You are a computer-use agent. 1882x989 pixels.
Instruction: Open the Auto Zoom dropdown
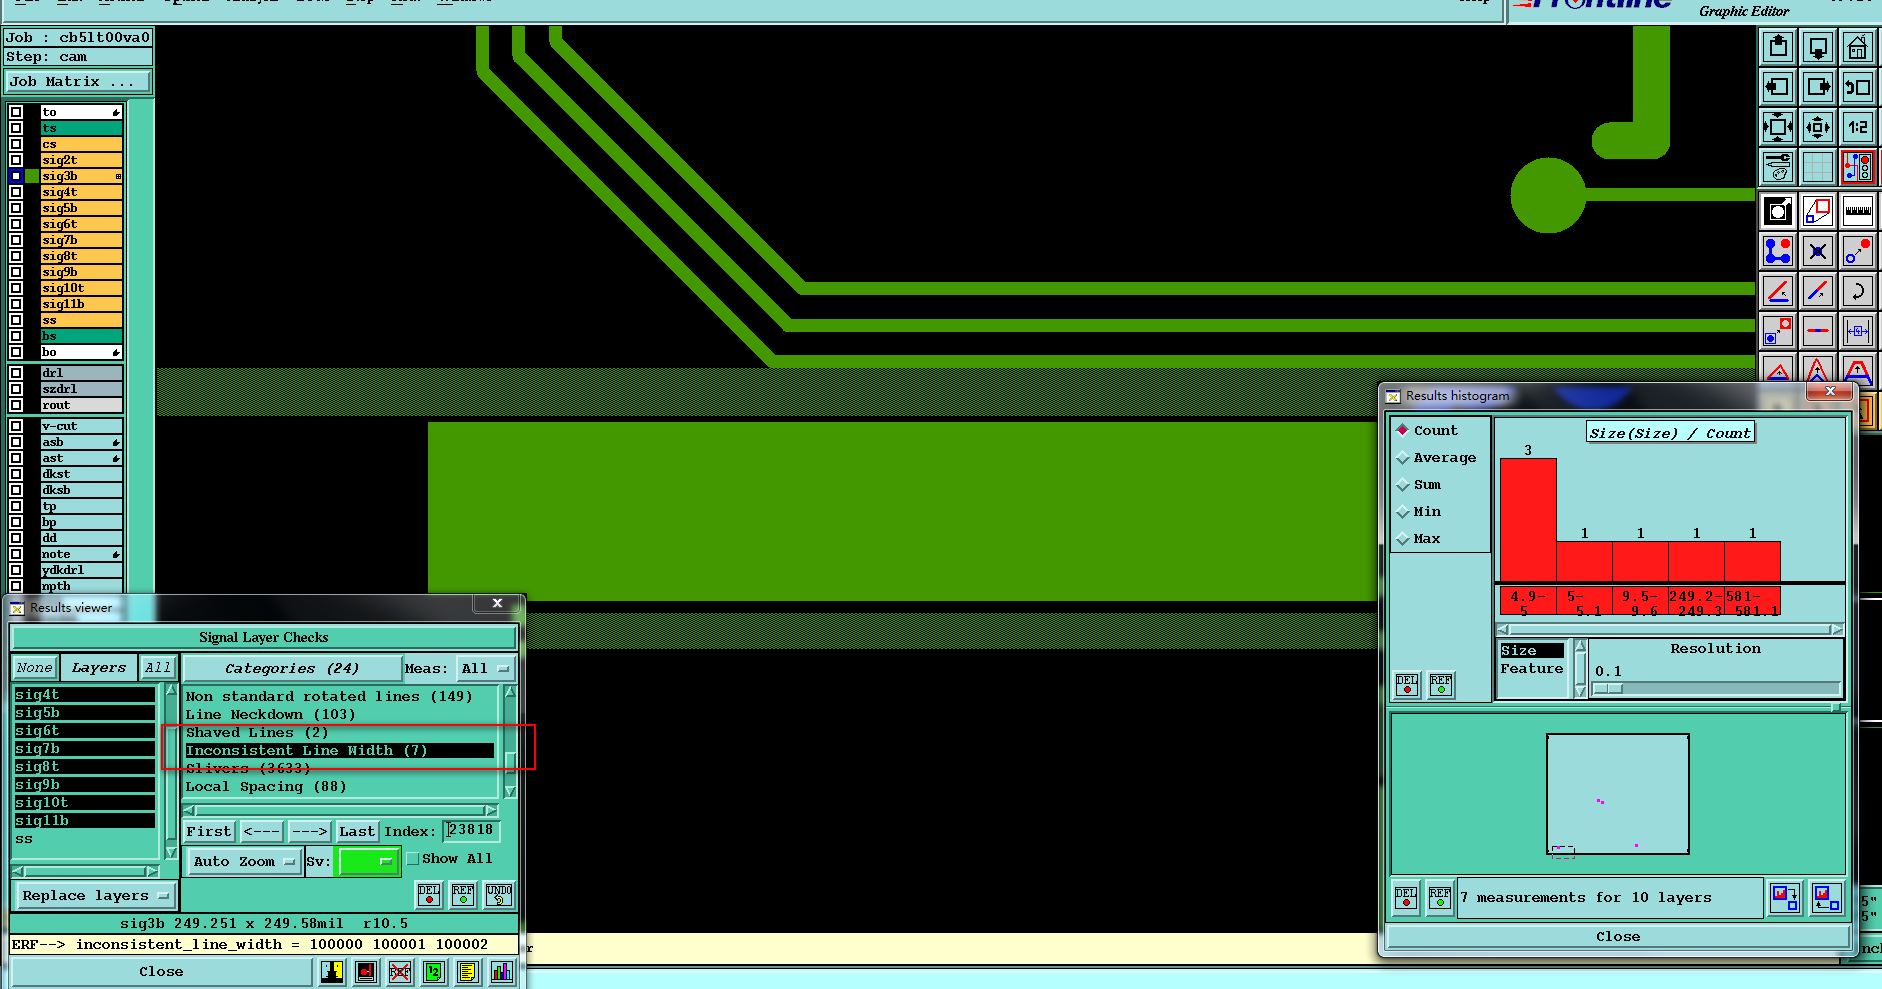click(244, 861)
